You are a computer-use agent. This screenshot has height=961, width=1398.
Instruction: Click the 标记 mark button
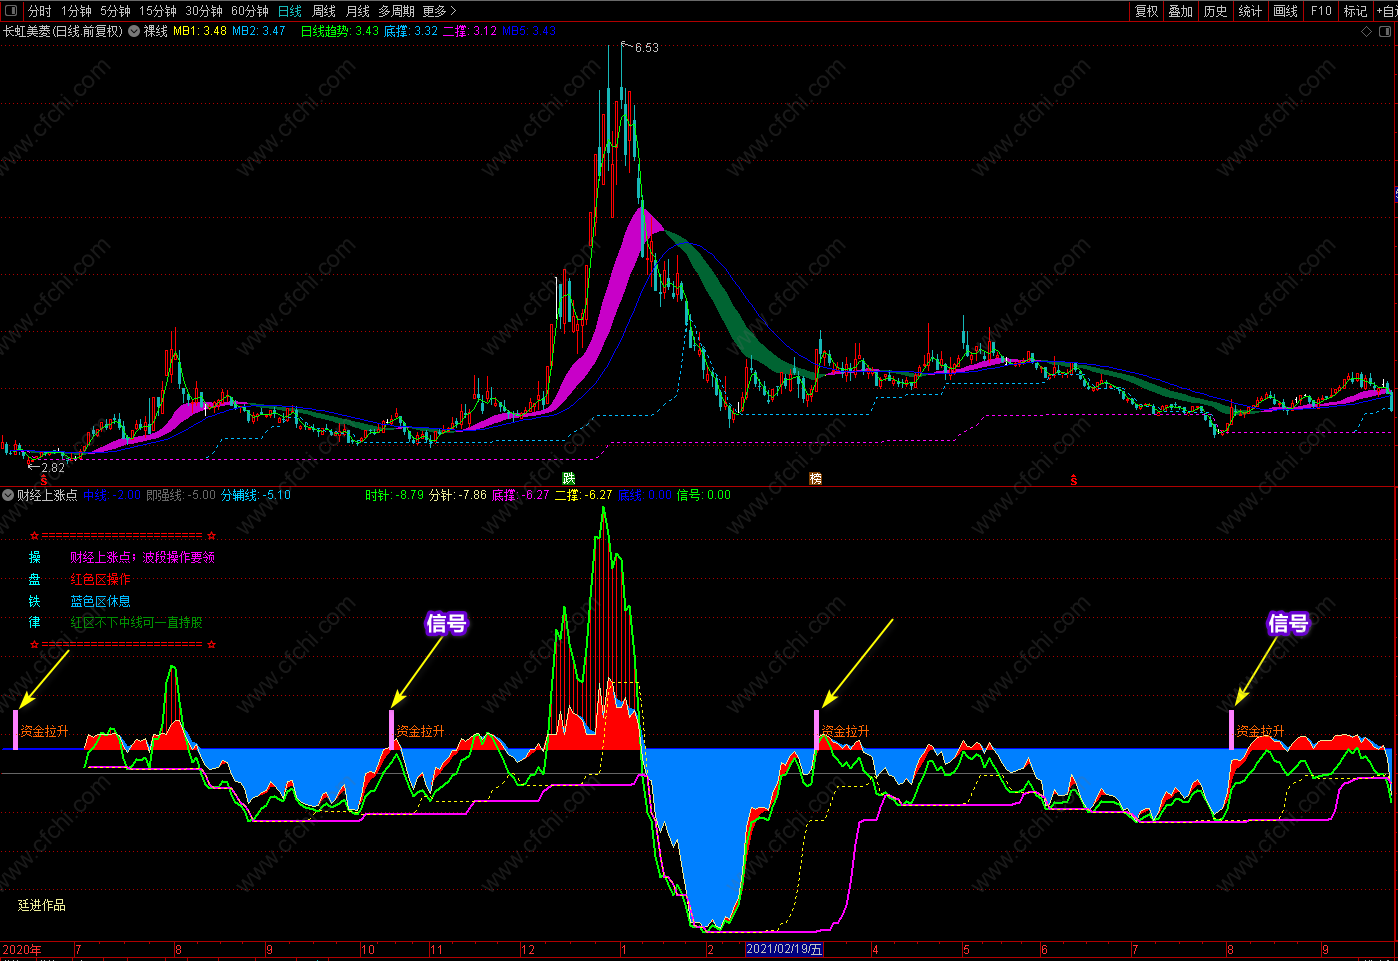(1355, 11)
